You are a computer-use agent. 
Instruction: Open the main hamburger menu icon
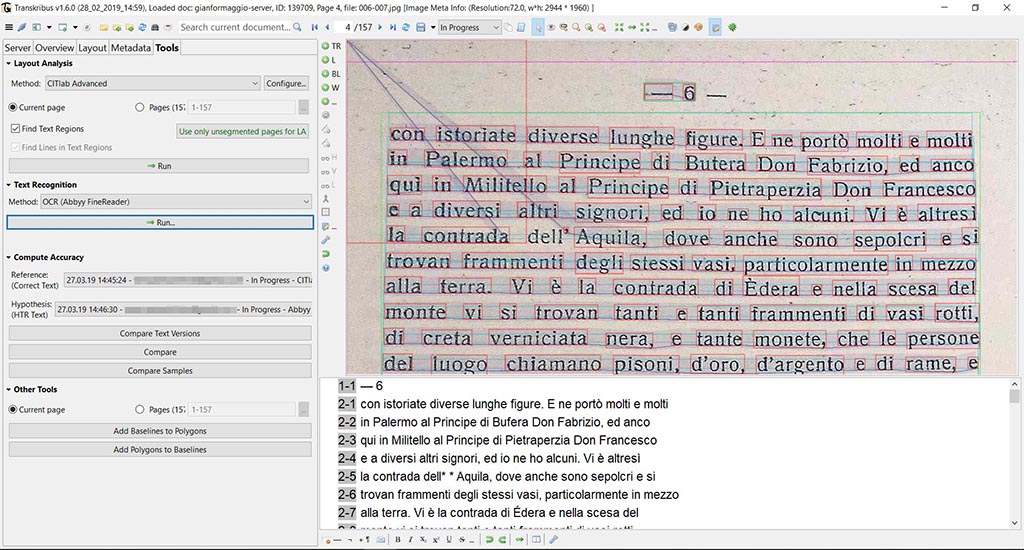pyautogui.click(x=8, y=27)
